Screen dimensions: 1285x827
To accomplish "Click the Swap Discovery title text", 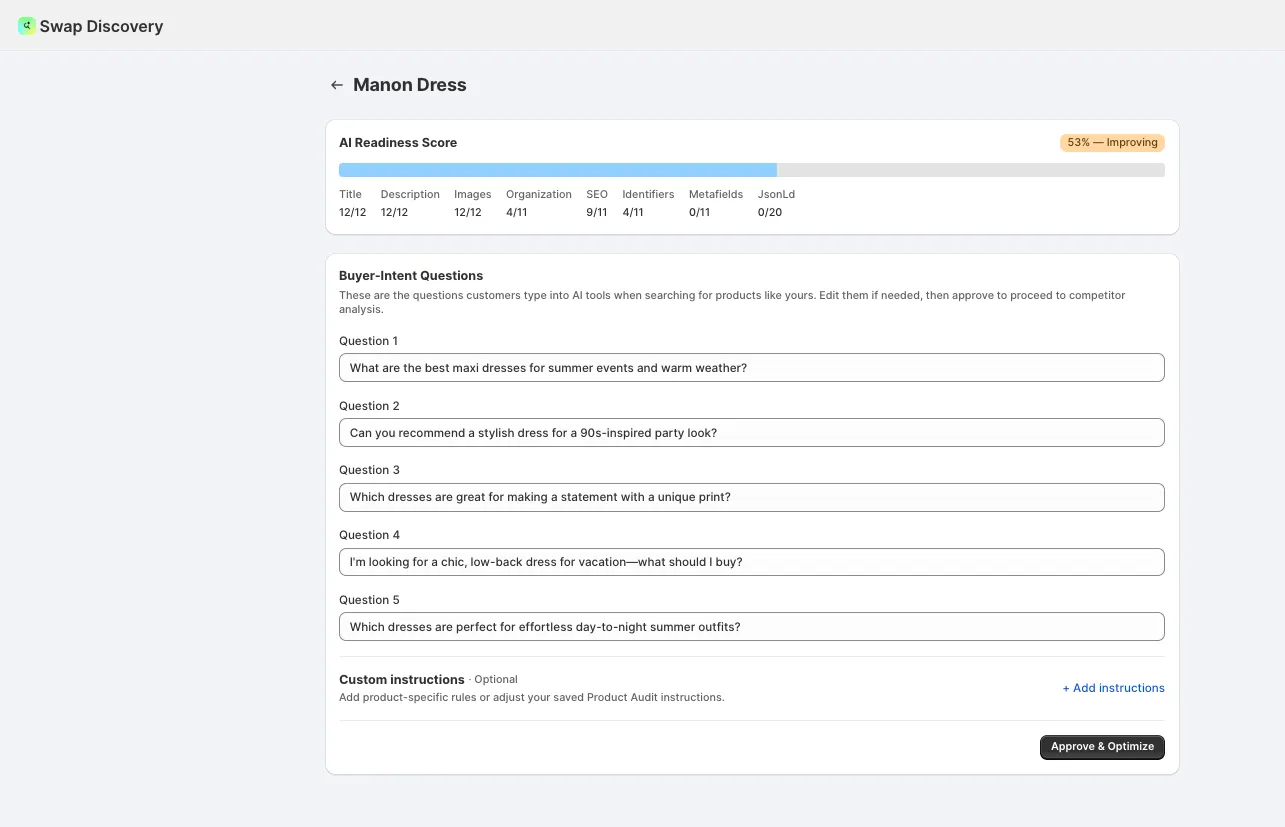I will tap(101, 27).
